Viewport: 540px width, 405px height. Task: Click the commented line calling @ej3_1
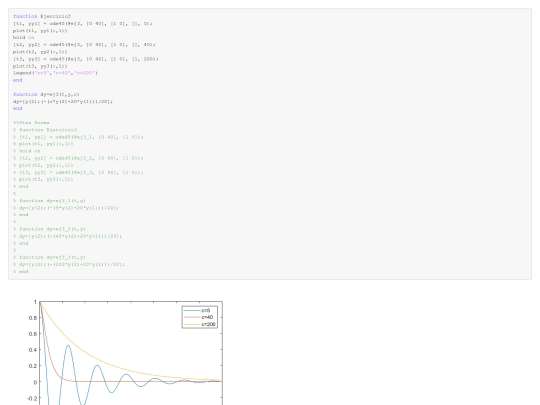(x=78, y=137)
